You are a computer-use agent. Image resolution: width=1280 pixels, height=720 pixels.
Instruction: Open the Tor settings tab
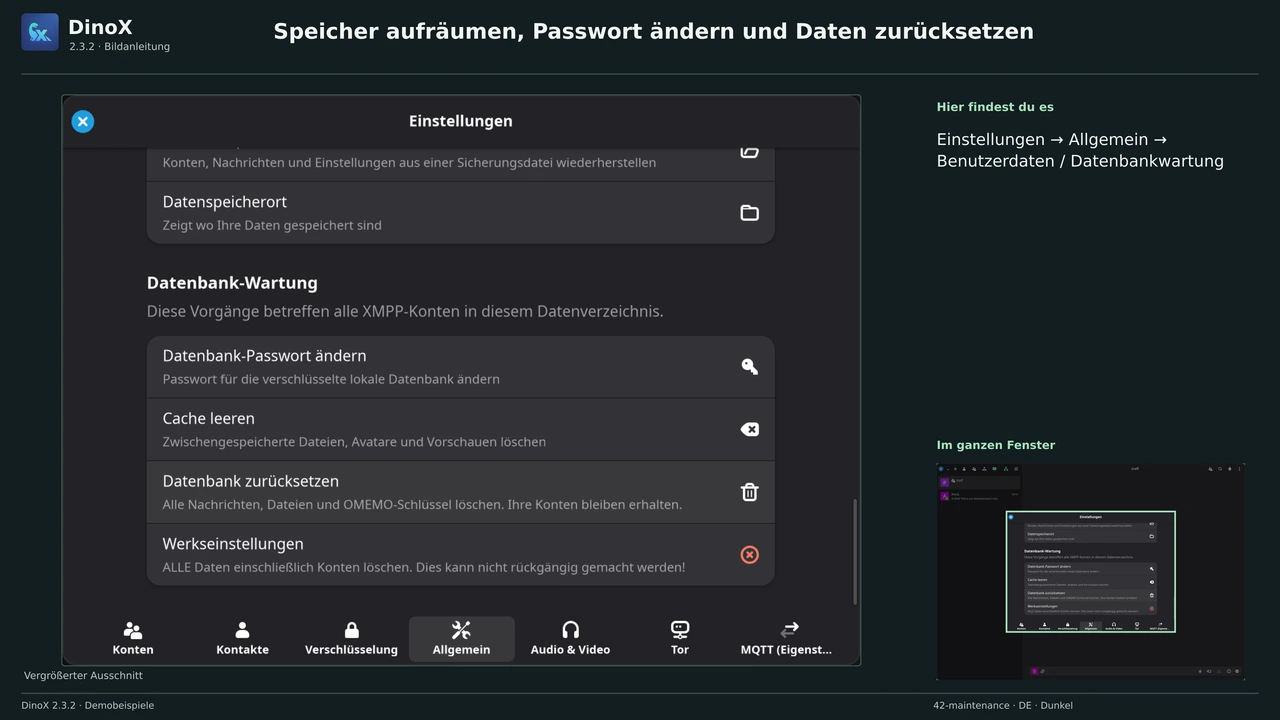[680, 639]
